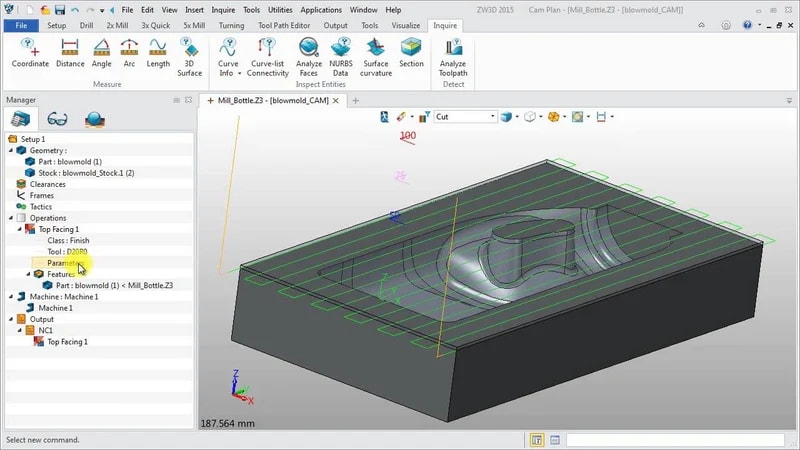
Task: Click the exit figure icon in viewport toolbar
Action: pyautogui.click(x=384, y=117)
